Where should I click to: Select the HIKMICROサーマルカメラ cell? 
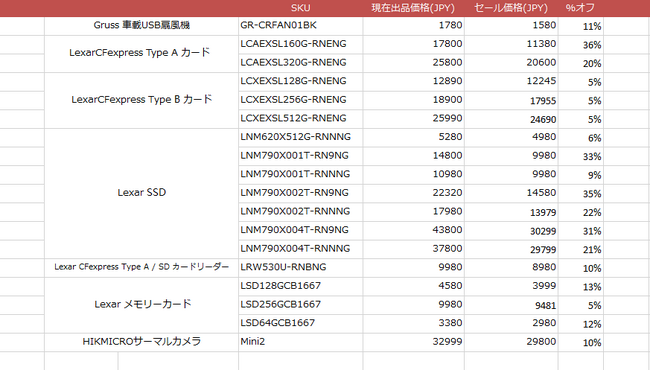click(141, 342)
